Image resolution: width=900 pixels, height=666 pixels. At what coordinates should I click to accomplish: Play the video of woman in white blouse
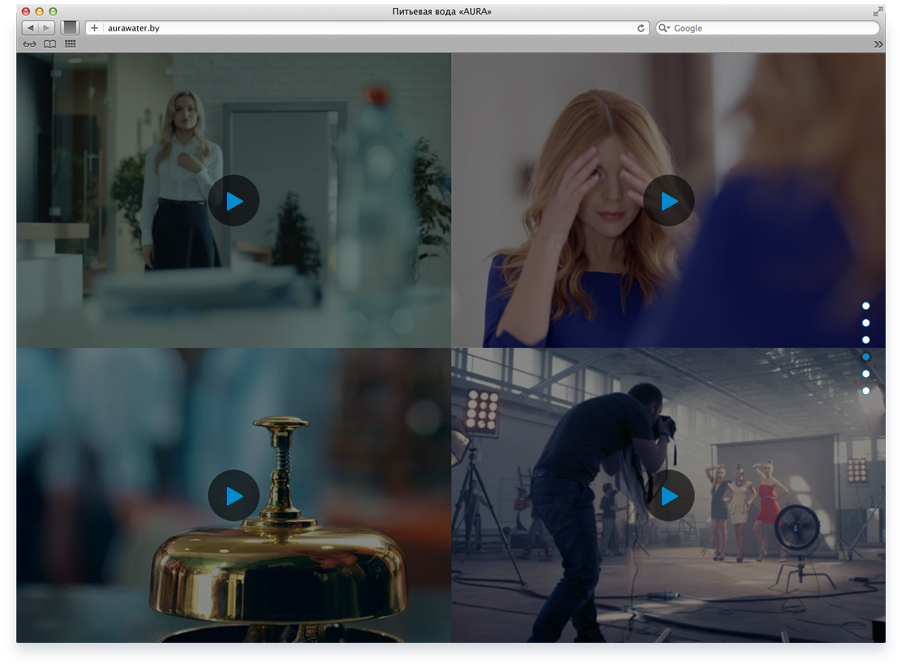234,201
